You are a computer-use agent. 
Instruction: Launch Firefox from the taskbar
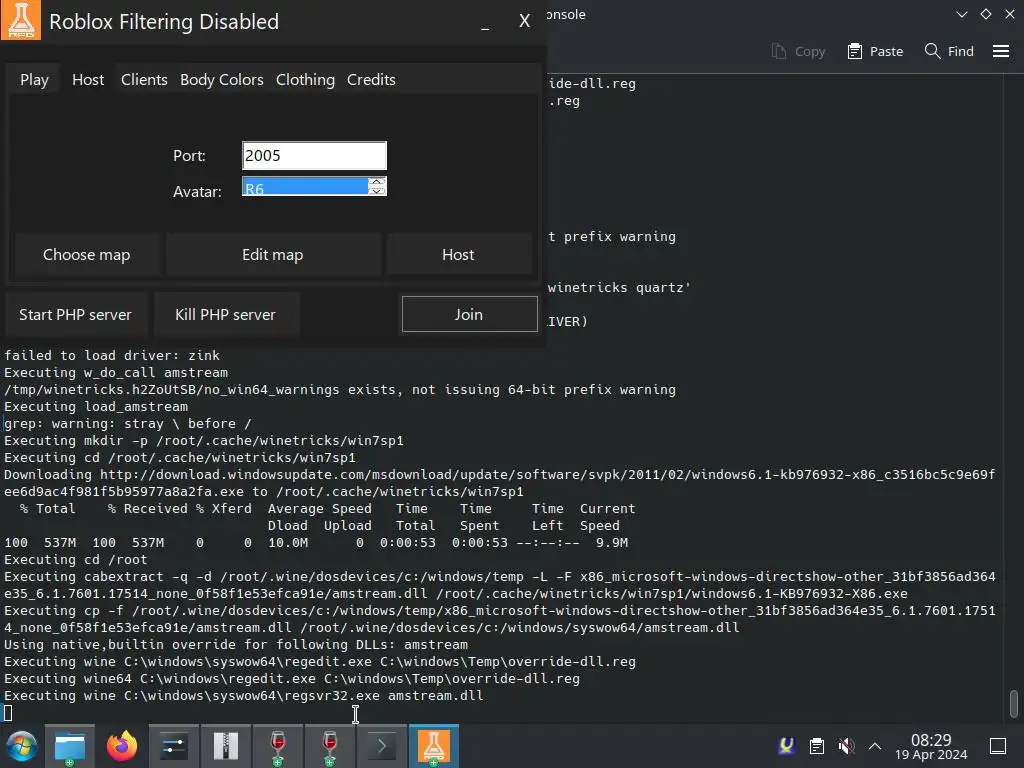(x=122, y=746)
